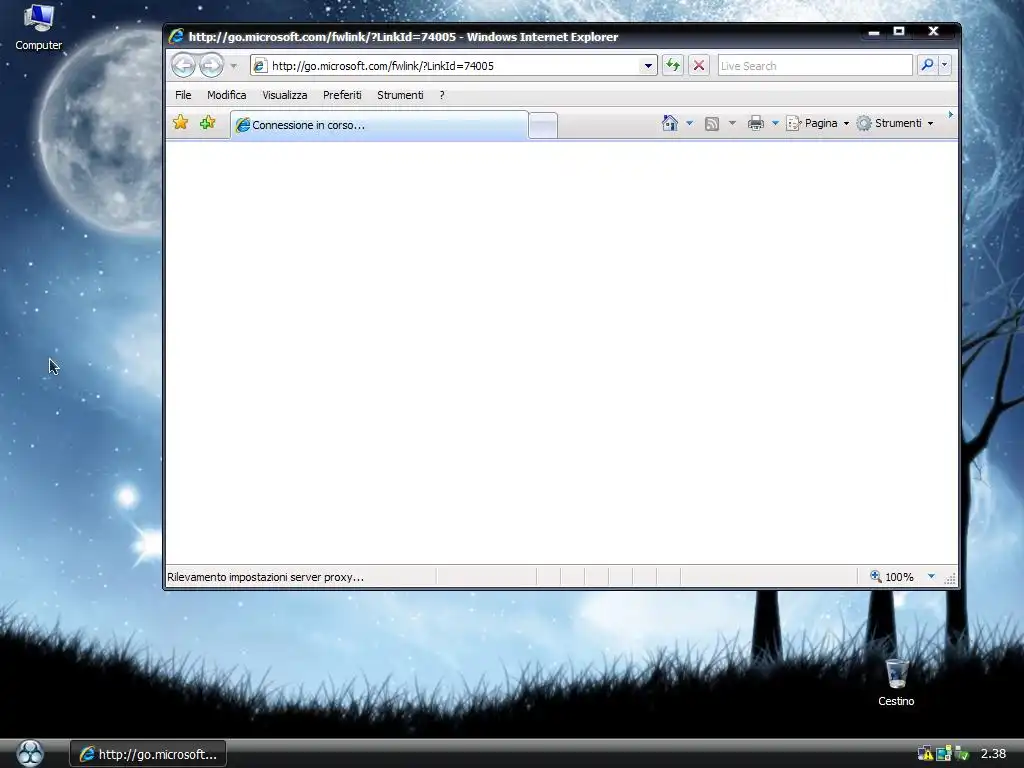Viewport: 1024px width, 768px height.
Task: Click the red Stop loading button
Action: point(699,65)
